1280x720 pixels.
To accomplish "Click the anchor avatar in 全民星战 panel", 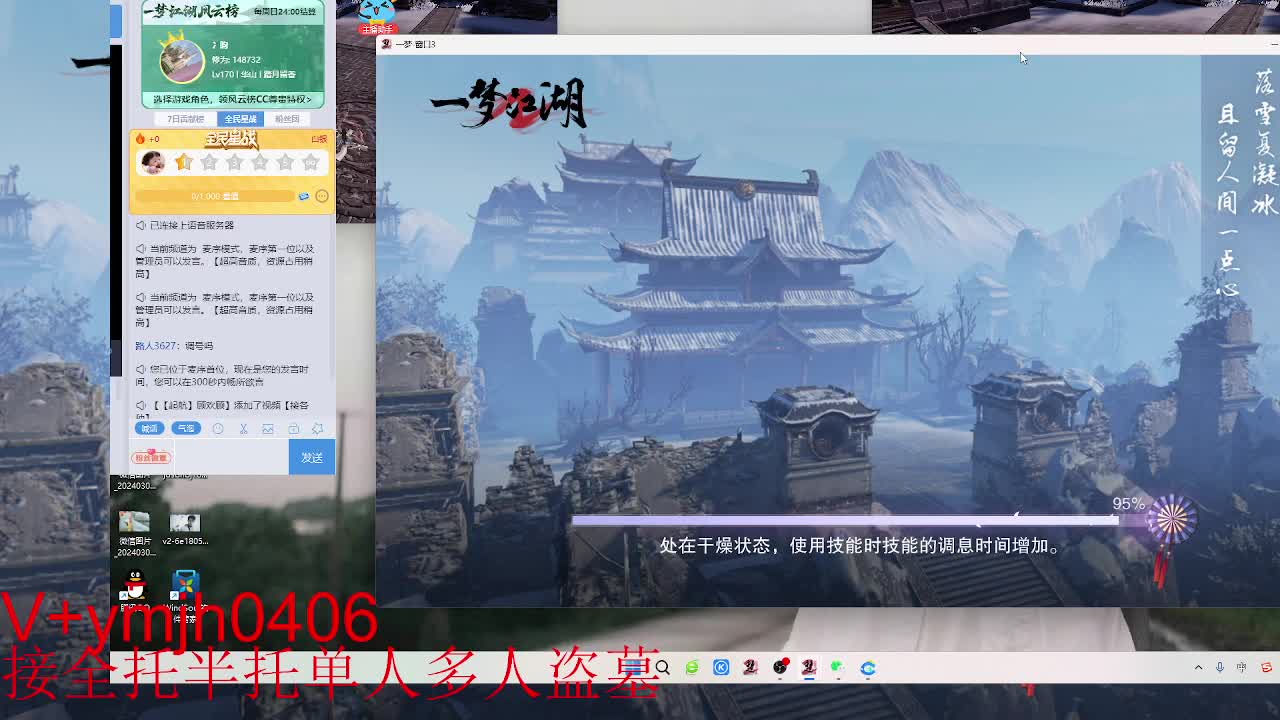I will [153, 161].
